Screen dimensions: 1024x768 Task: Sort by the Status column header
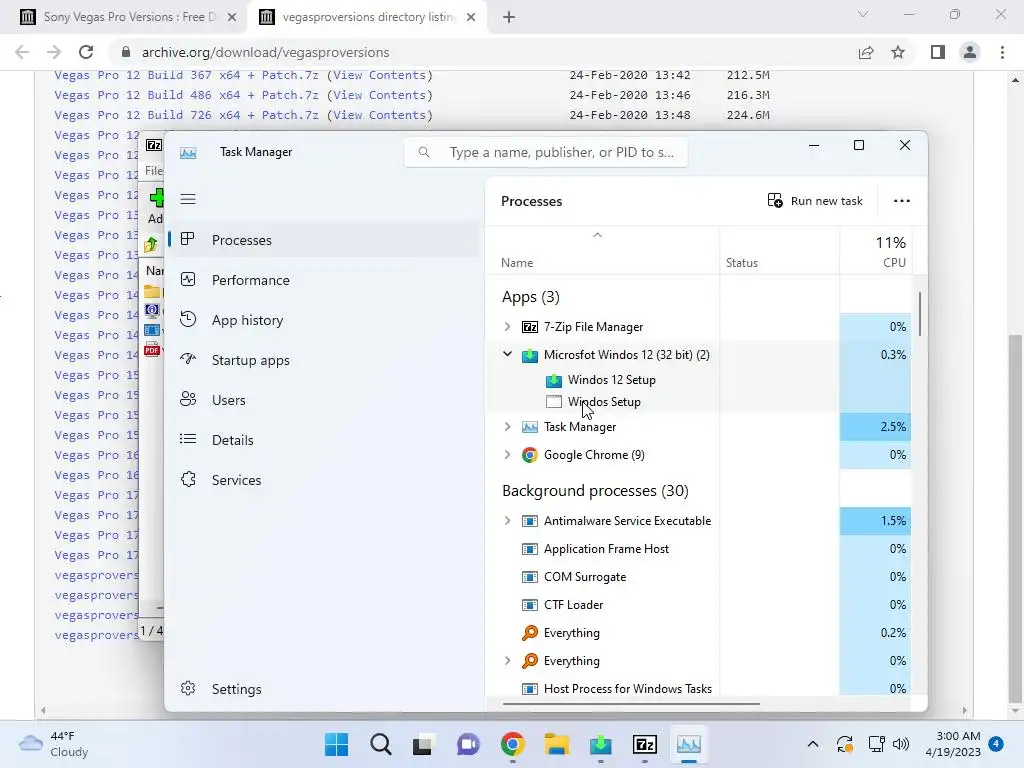(742, 263)
